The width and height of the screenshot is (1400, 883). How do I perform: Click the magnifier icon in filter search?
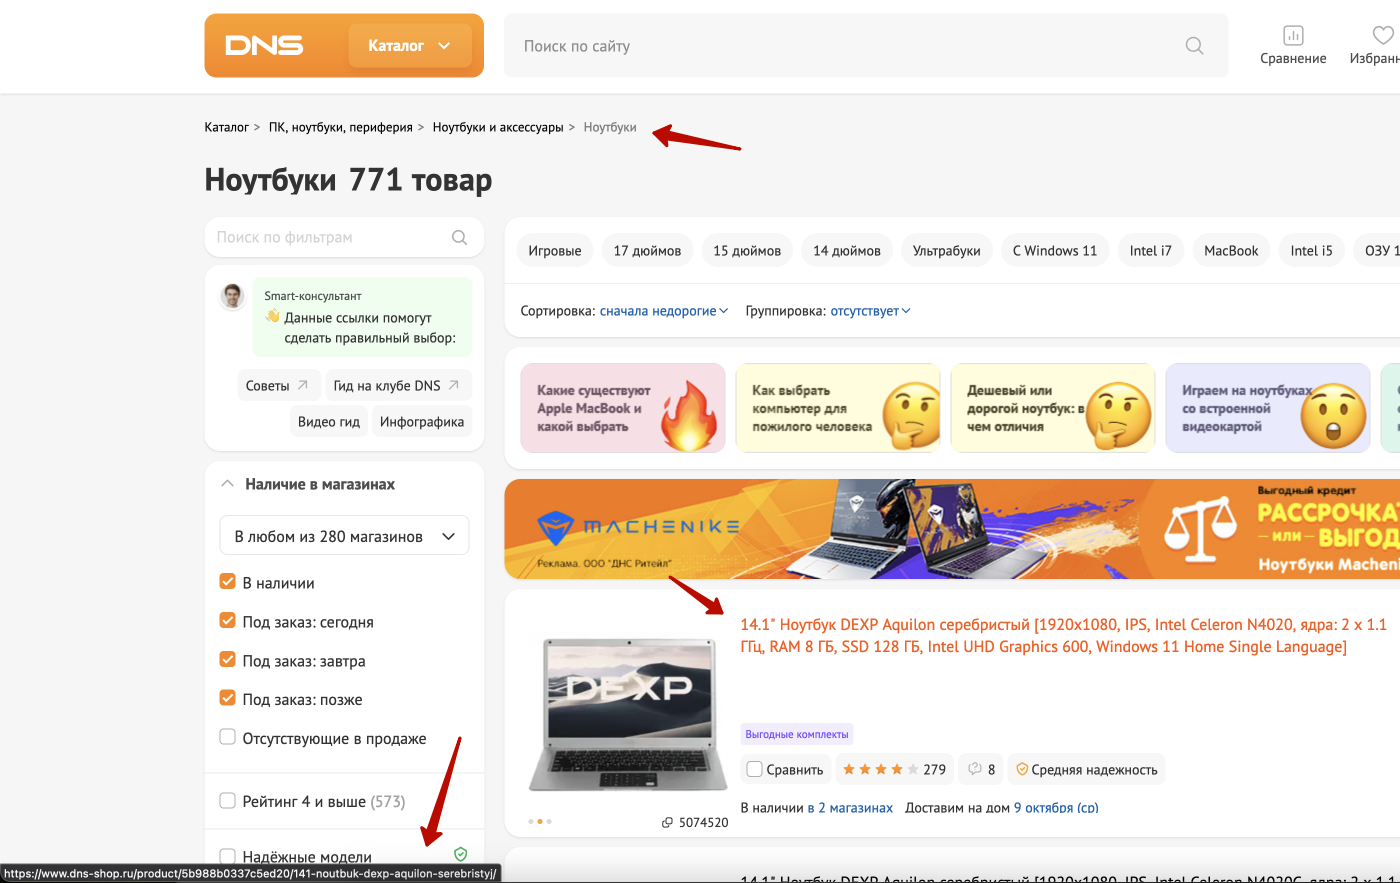(x=459, y=238)
